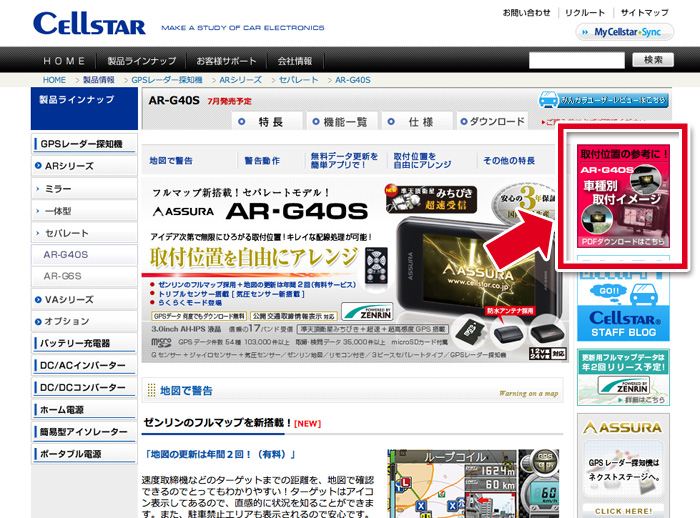Jump to その他の特長 section
The height and width of the screenshot is (518, 700).
tap(509, 161)
